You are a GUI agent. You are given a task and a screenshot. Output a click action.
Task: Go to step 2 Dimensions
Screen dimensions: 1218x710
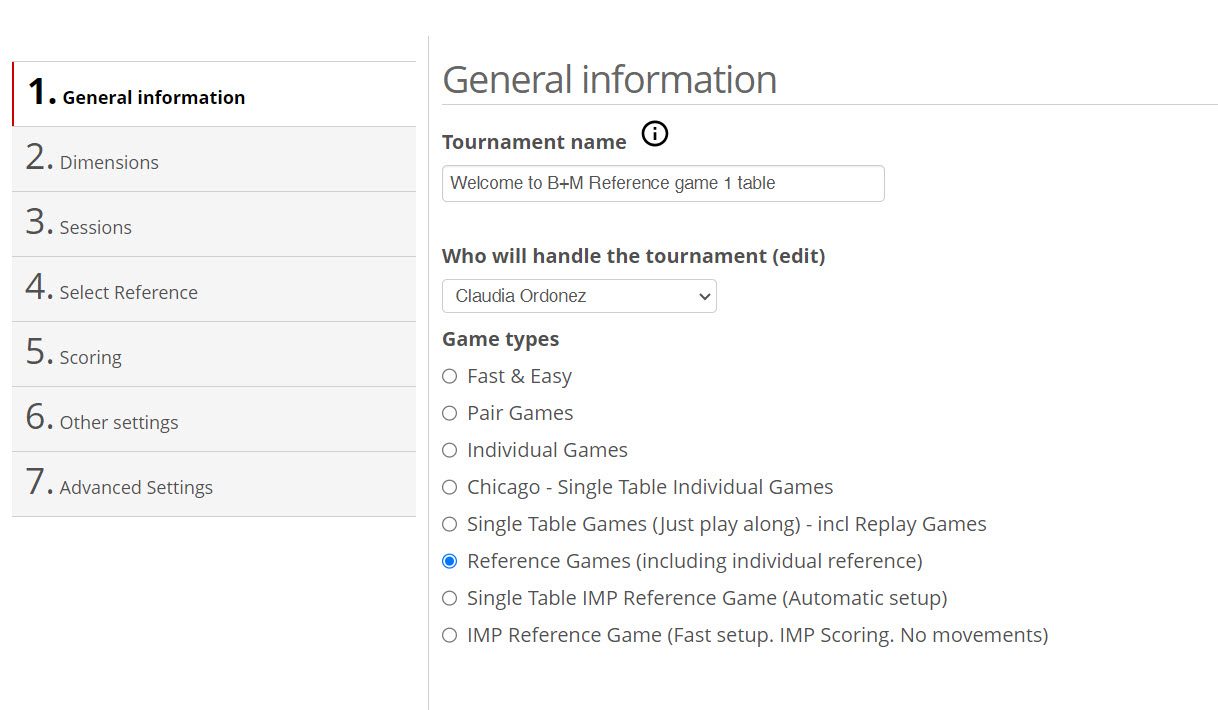(108, 161)
